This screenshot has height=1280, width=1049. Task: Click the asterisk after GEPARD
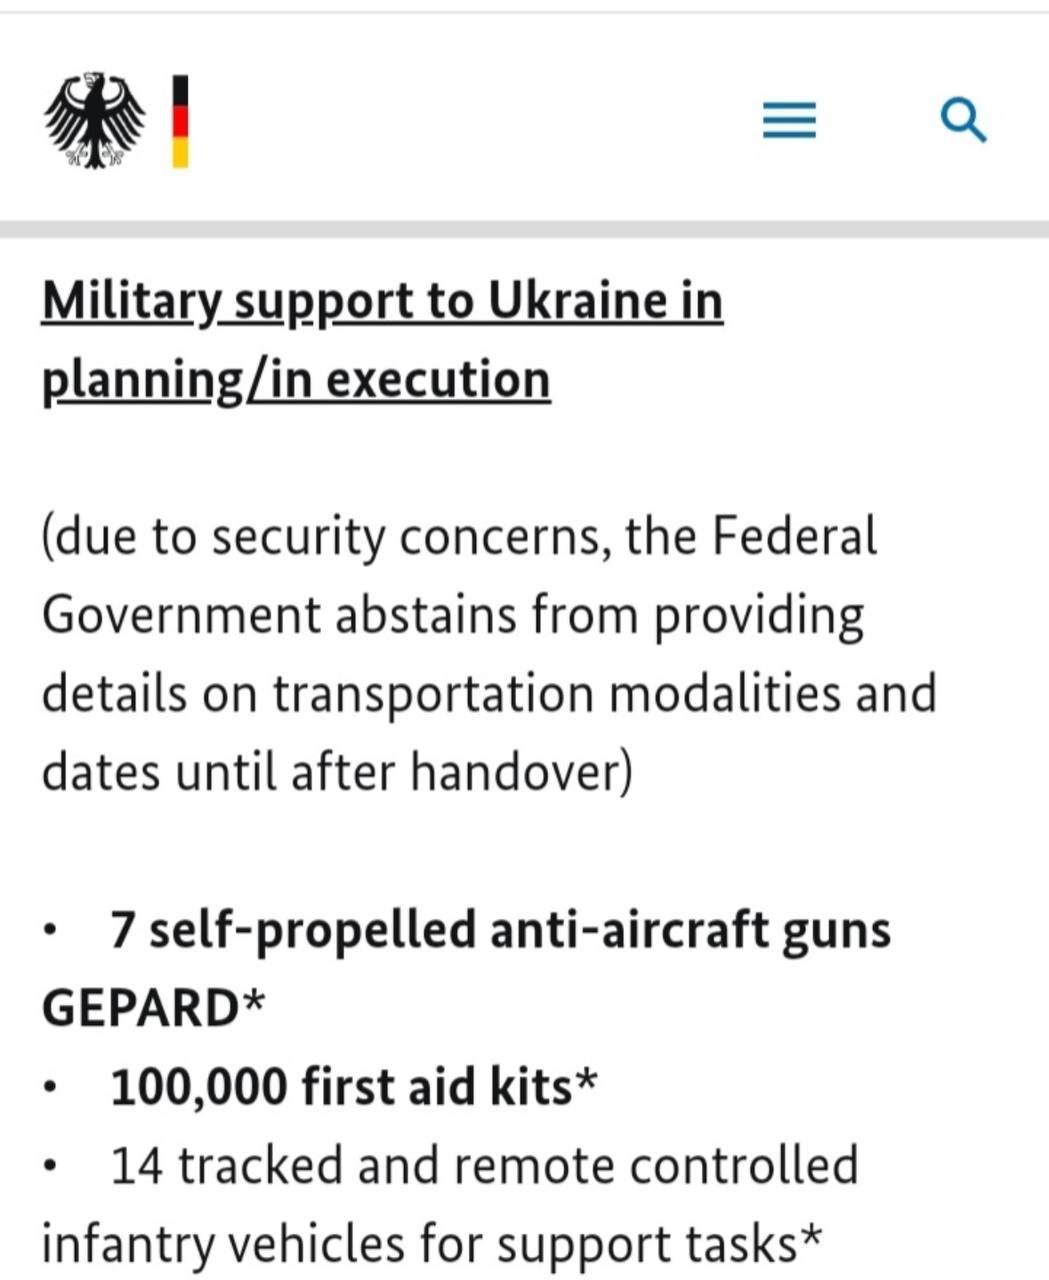coord(254,1002)
